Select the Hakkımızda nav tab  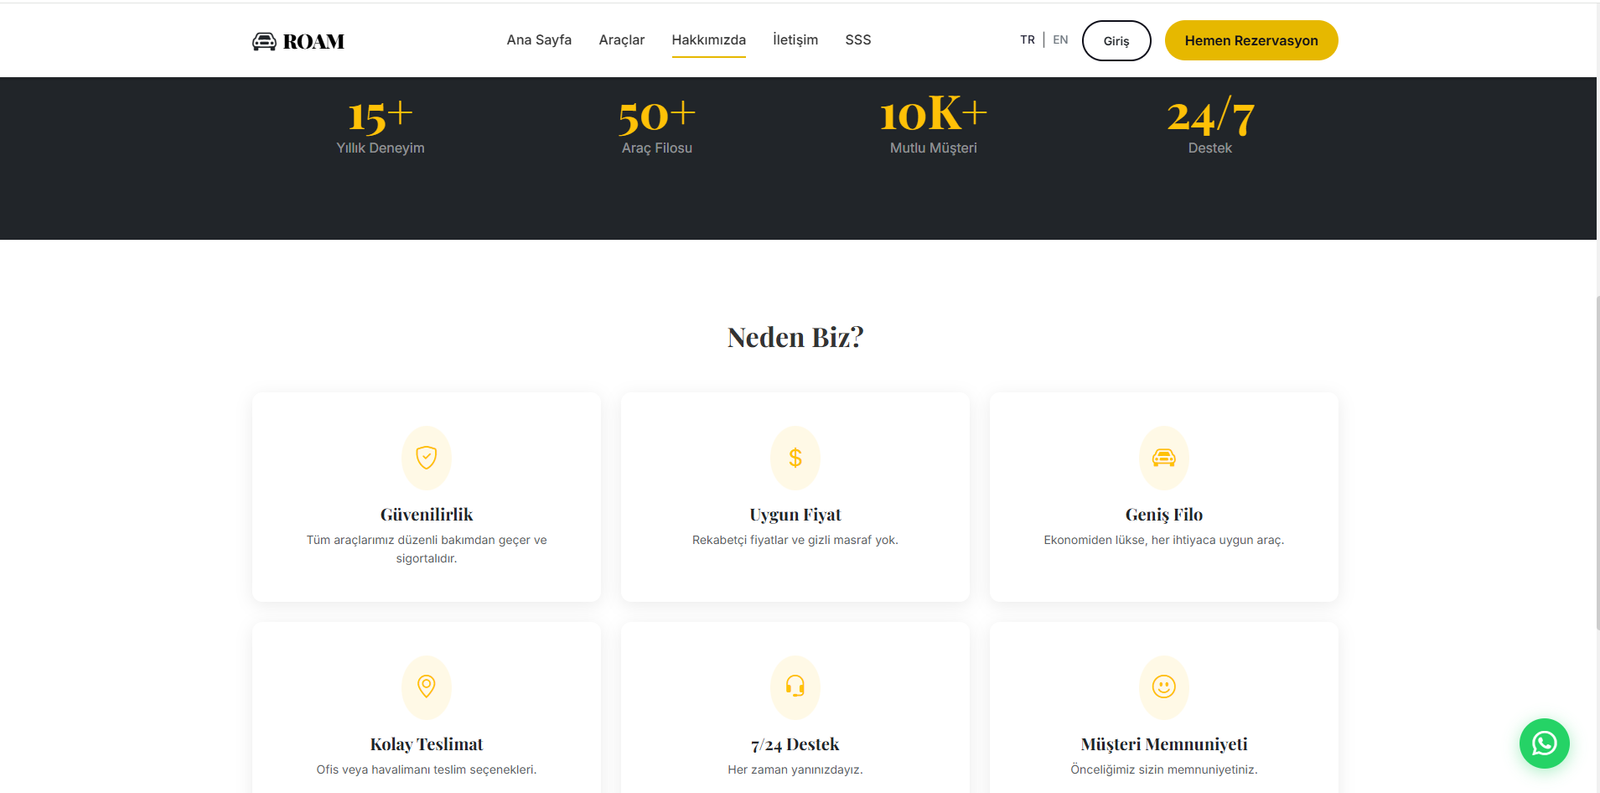[x=708, y=40]
